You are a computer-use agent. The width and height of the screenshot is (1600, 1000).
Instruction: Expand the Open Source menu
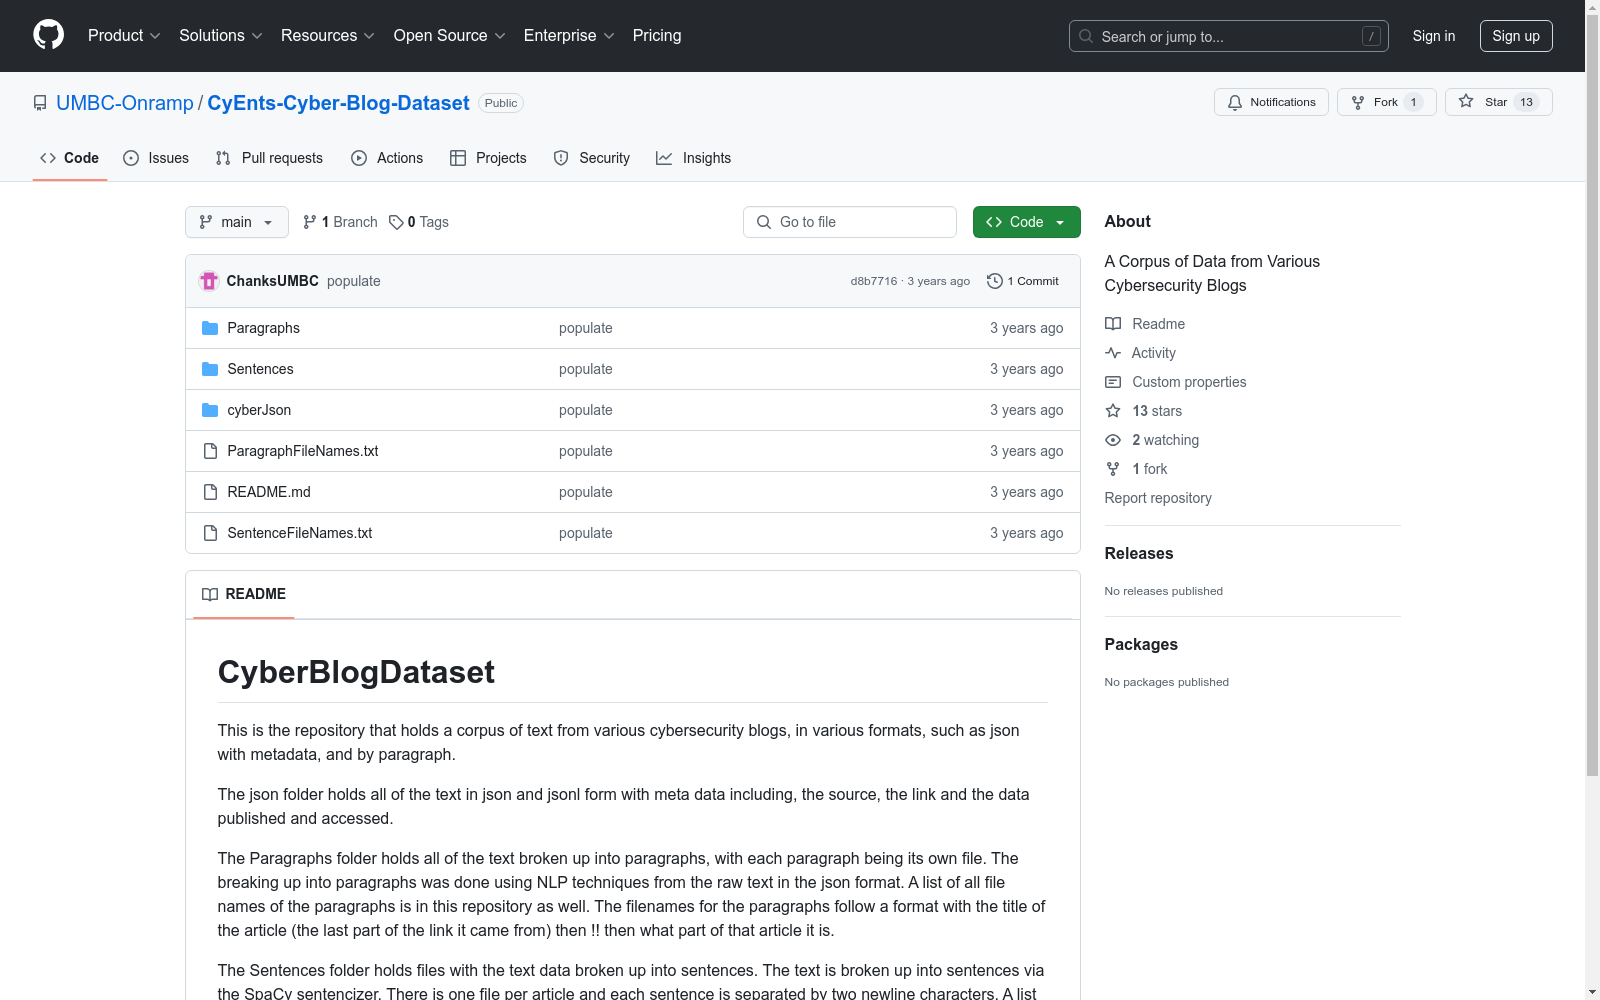tap(450, 36)
